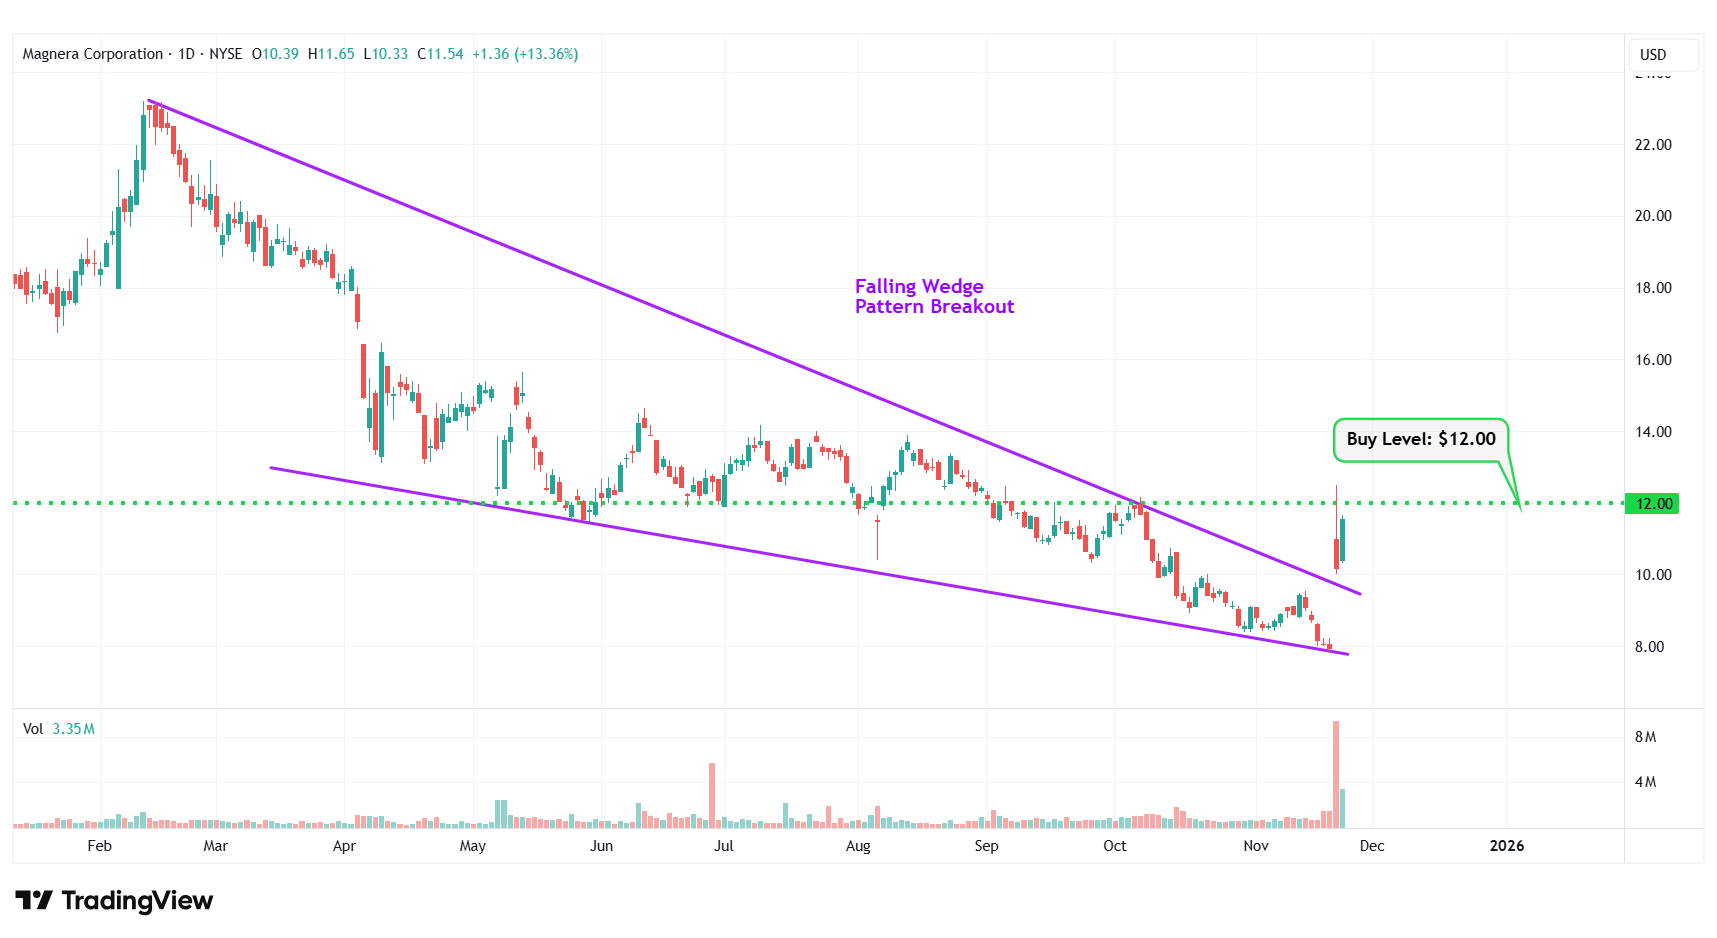Click the Magnera Corporation symbol title
Viewport: 1717px width, 938px height.
[x=93, y=54]
